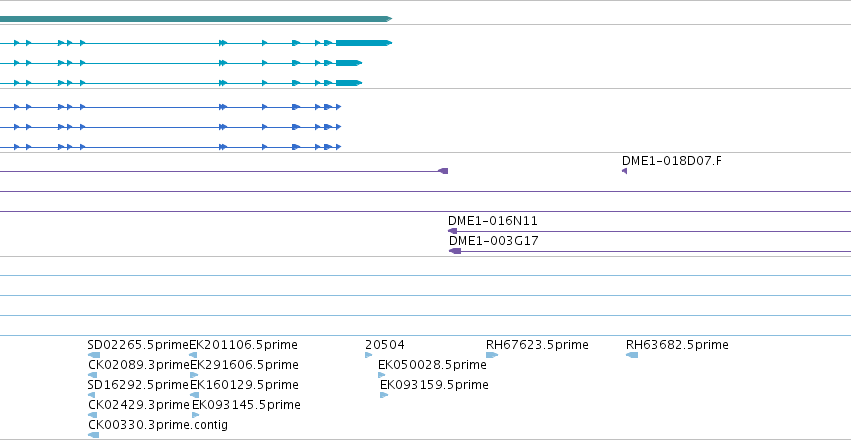Click the CK02089.3prime label
This screenshot has height=440, width=851.
point(139,365)
